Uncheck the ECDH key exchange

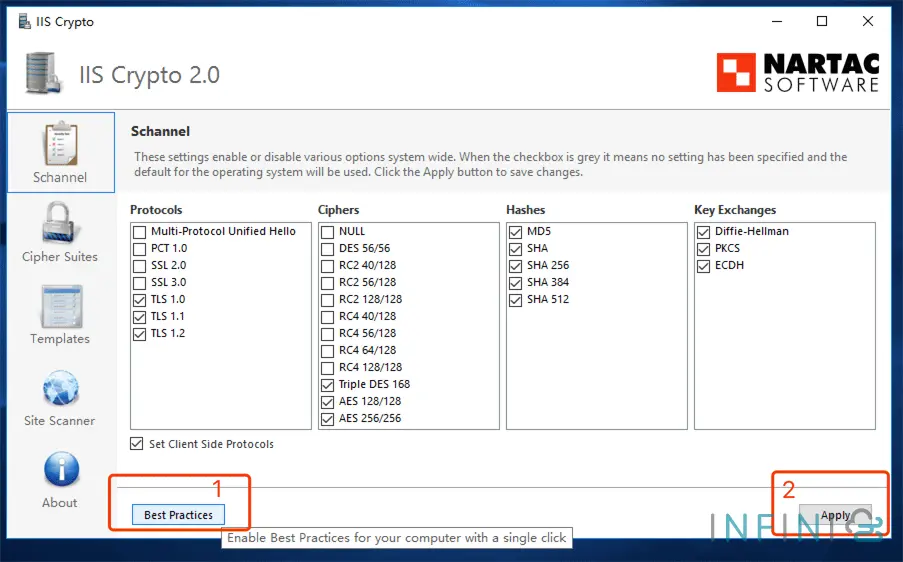tap(703, 266)
